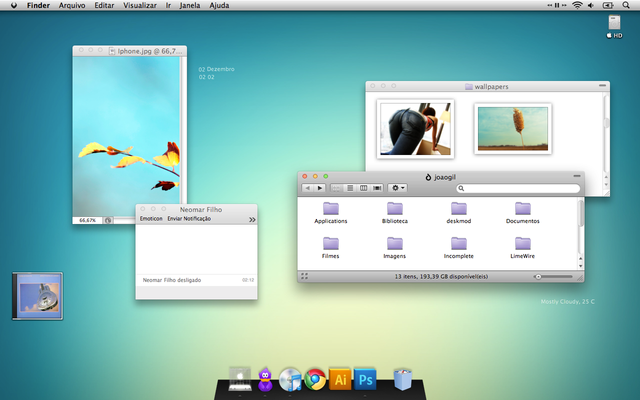Adjust the Finder icon size slider

click(538, 275)
